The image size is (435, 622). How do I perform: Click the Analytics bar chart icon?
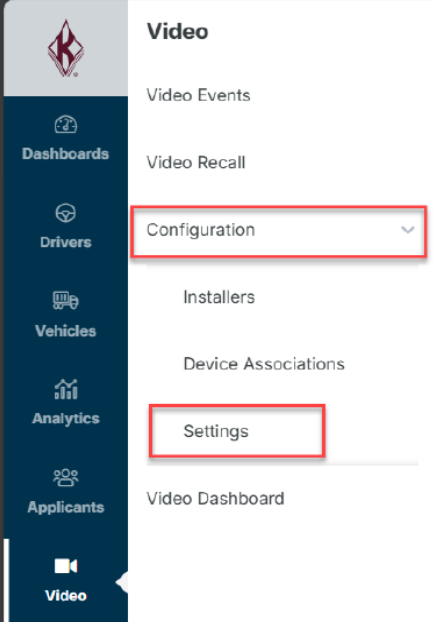(x=66, y=389)
